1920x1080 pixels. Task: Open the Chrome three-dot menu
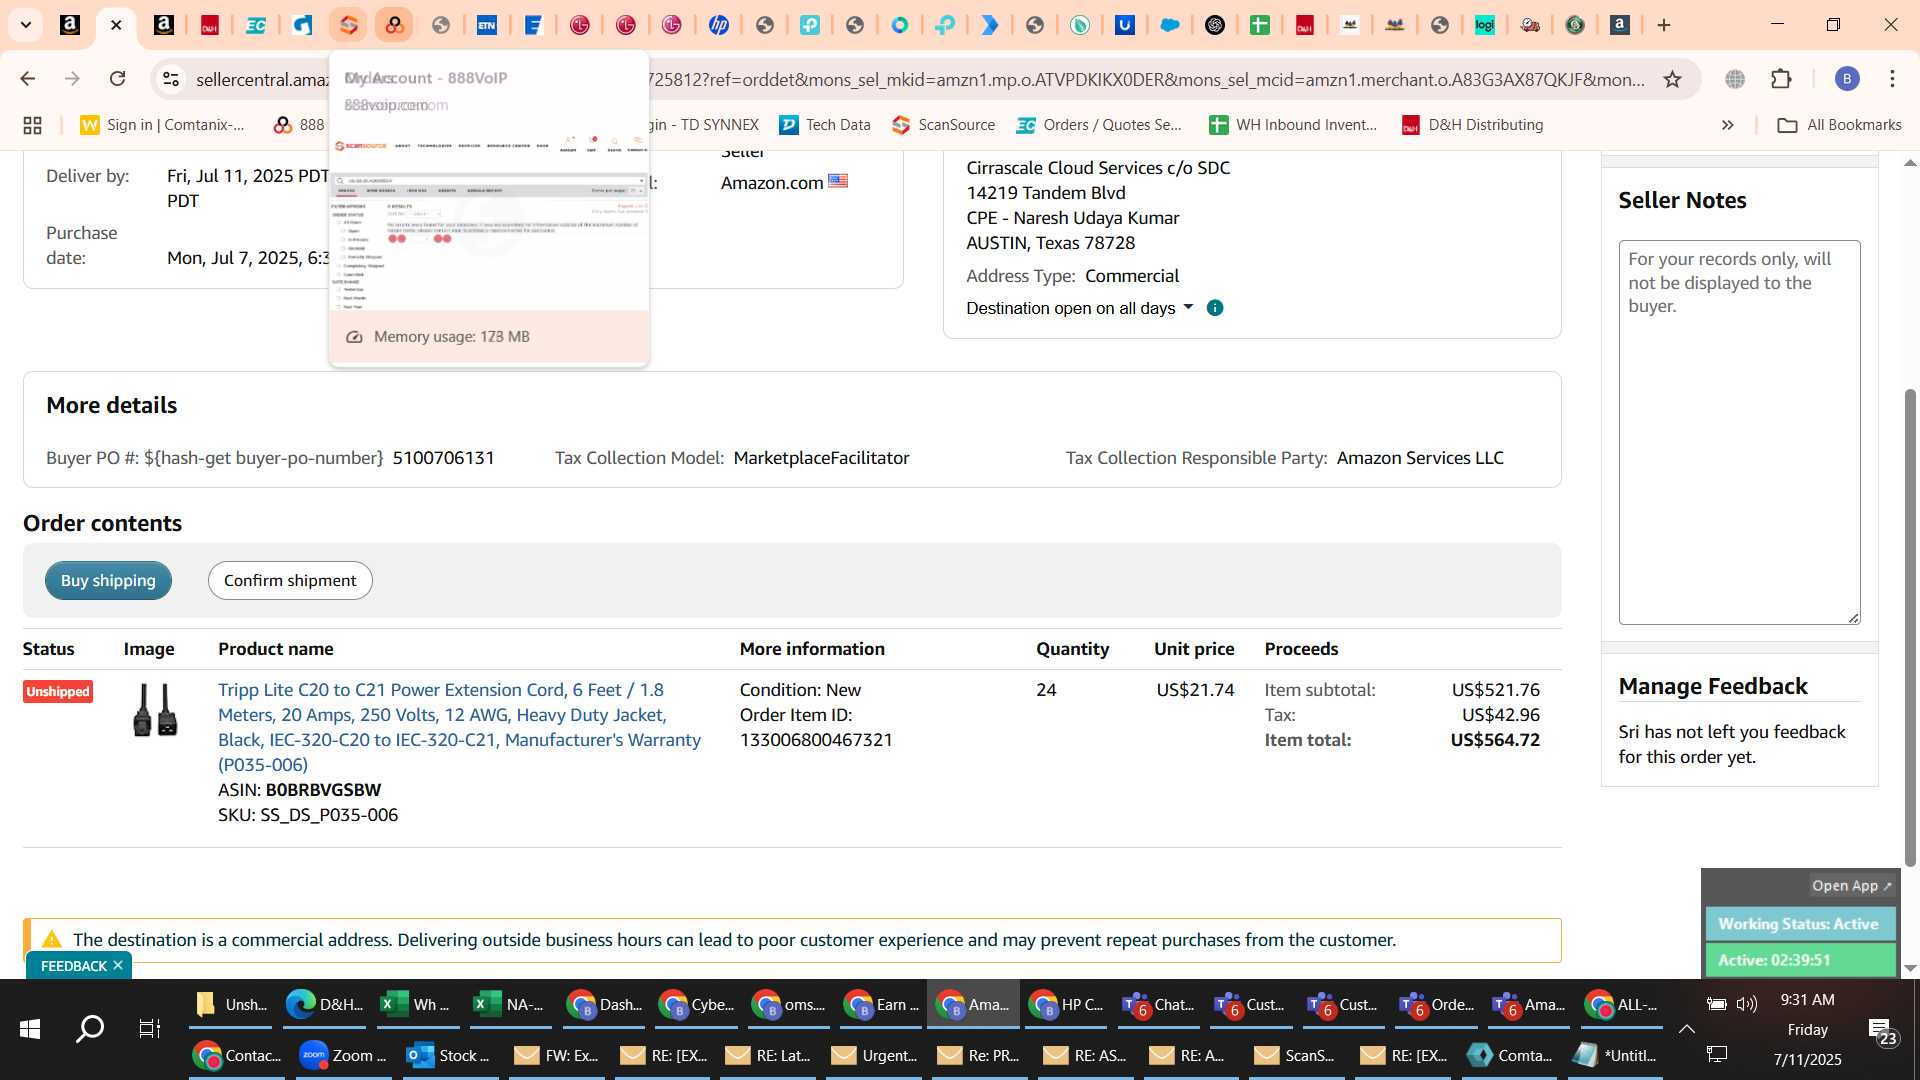(1892, 79)
